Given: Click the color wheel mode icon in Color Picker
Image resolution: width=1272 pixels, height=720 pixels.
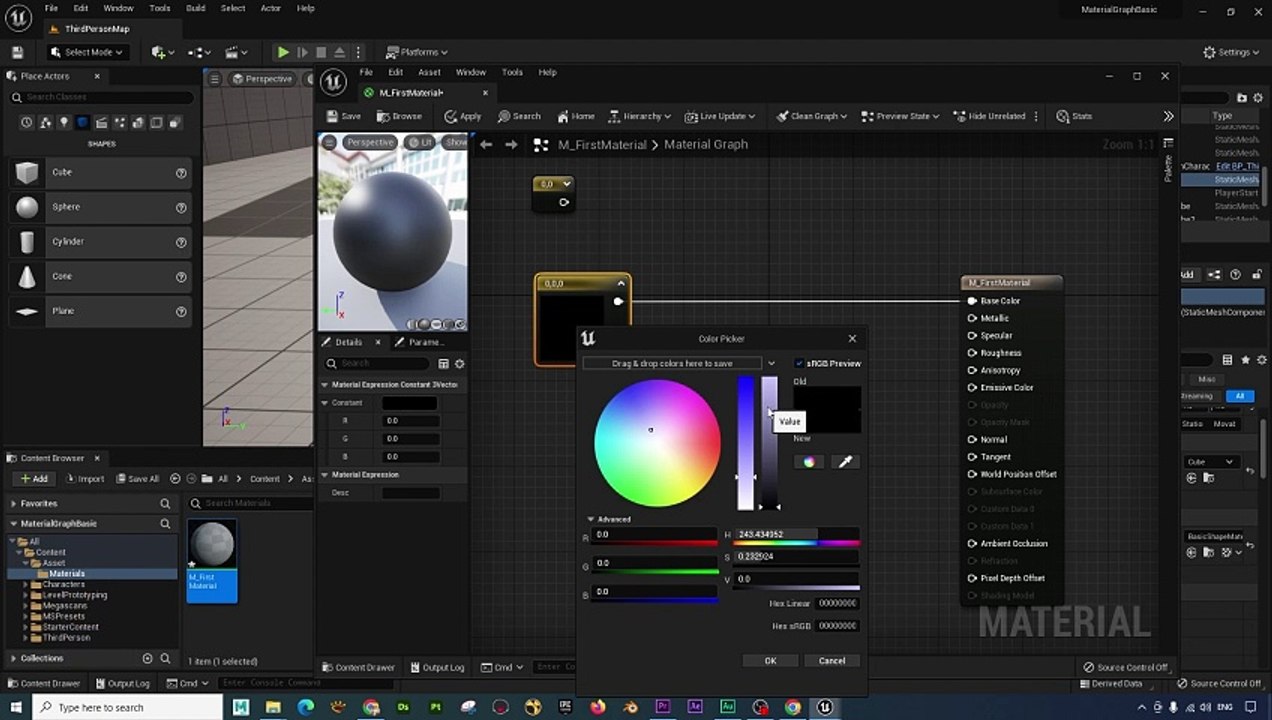Looking at the screenshot, I should coord(809,462).
